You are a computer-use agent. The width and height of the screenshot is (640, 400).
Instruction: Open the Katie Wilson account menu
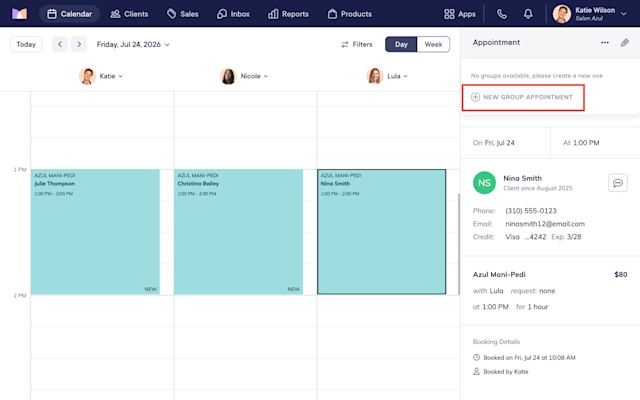590,14
